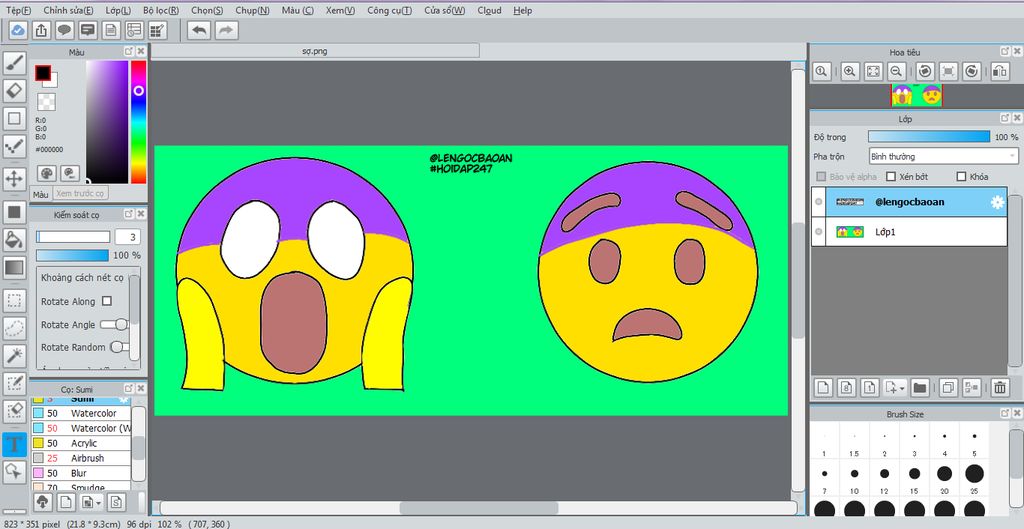Click the foreground black color swatch
Viewport: 1024px width, 529px height.
(x=42, y=73)
